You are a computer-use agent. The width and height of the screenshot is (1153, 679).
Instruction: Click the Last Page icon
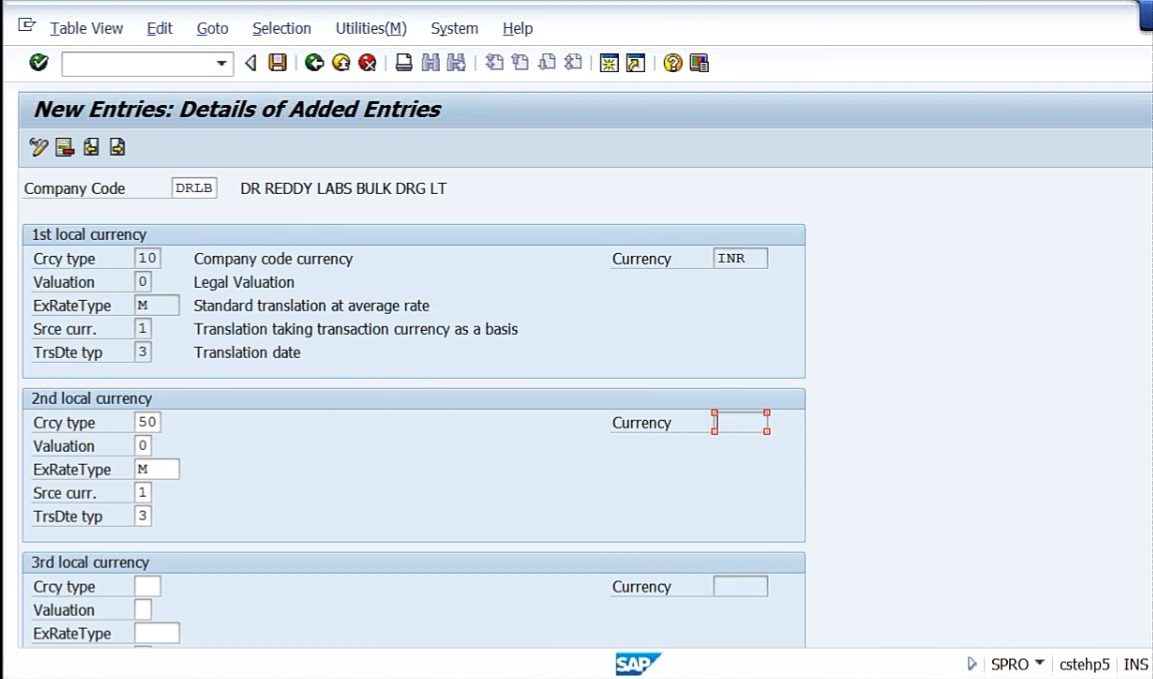point(574,63)
